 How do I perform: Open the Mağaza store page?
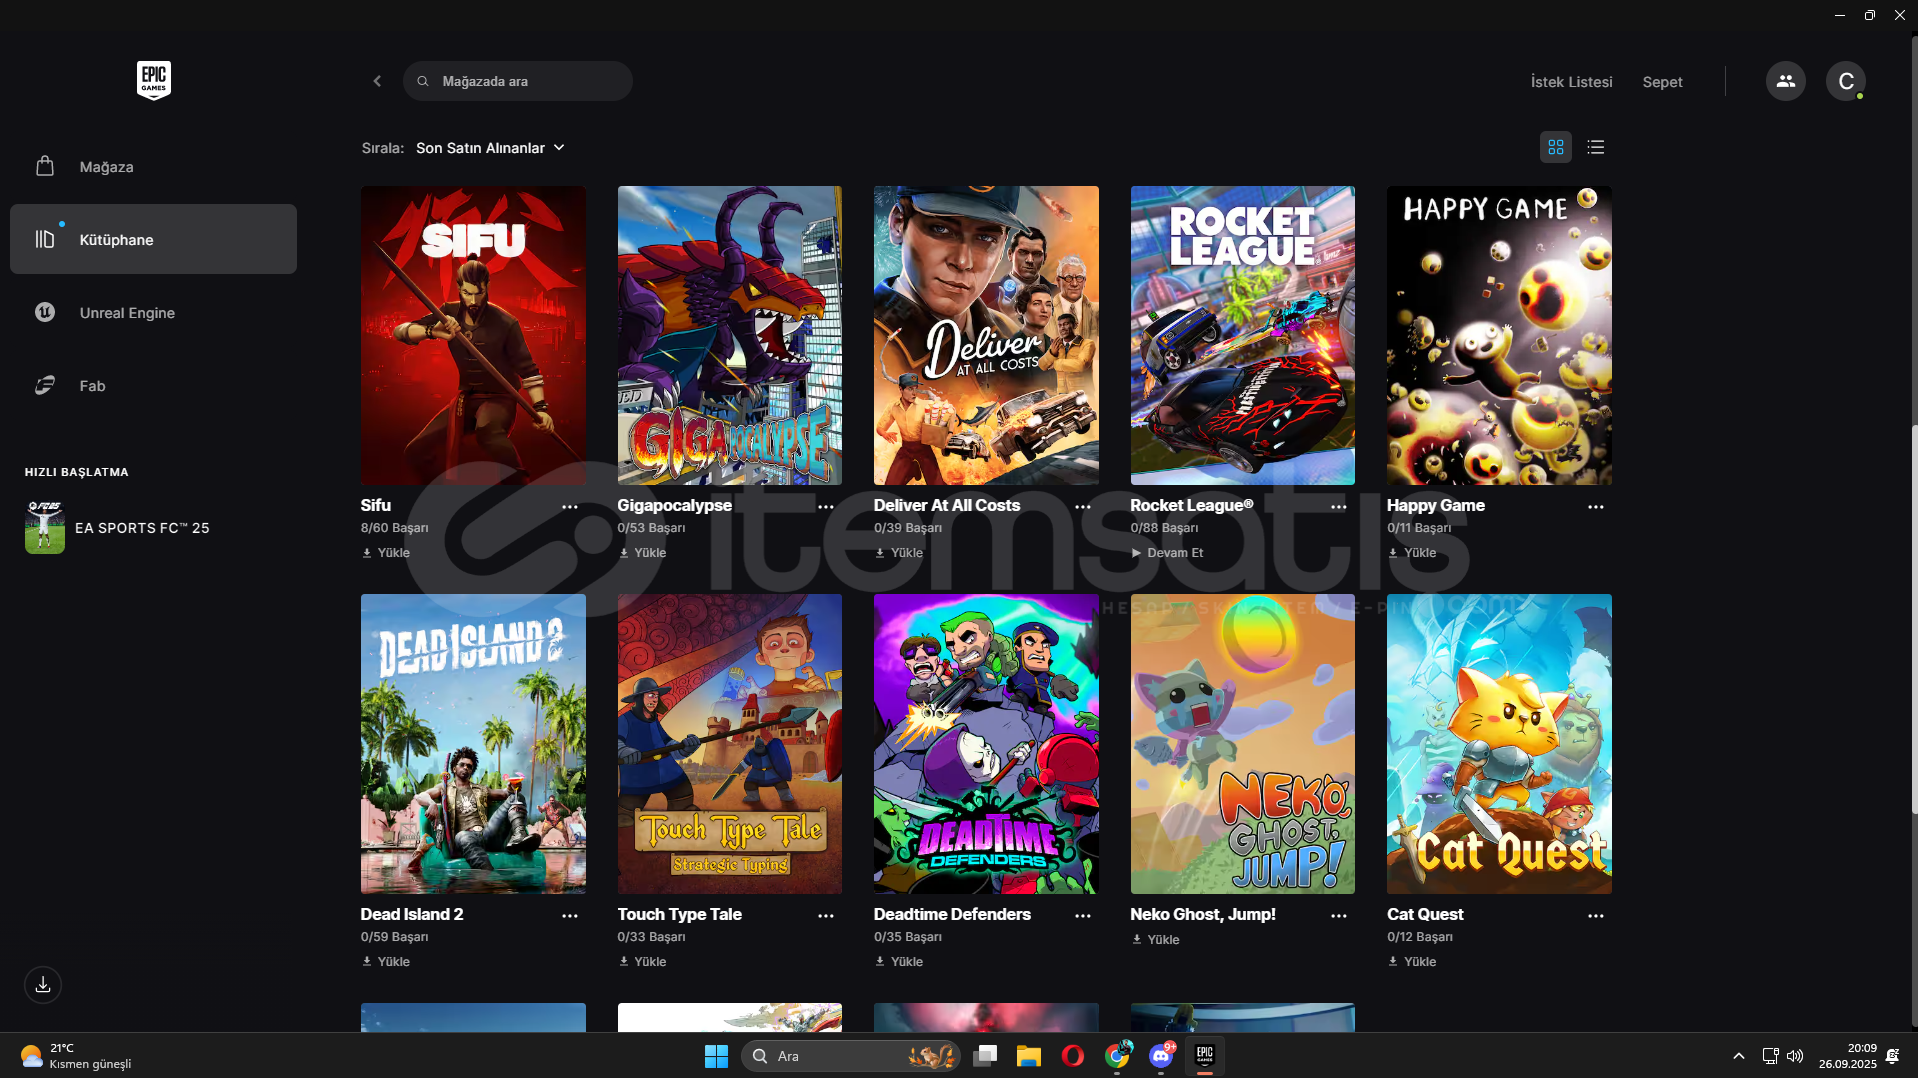point(153,167)
